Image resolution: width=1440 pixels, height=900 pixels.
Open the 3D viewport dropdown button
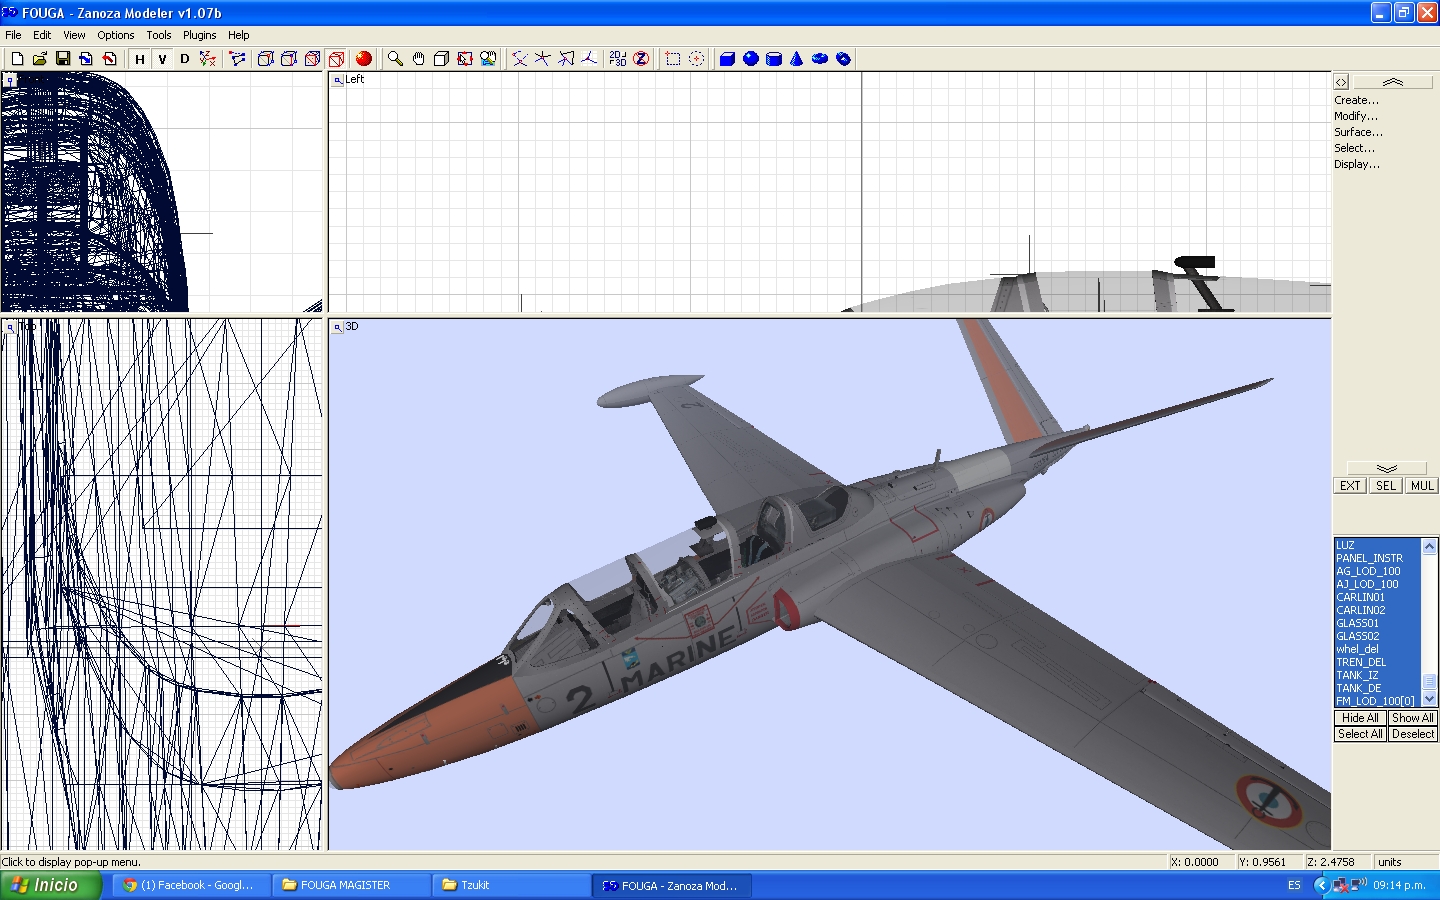coord(338,327)
